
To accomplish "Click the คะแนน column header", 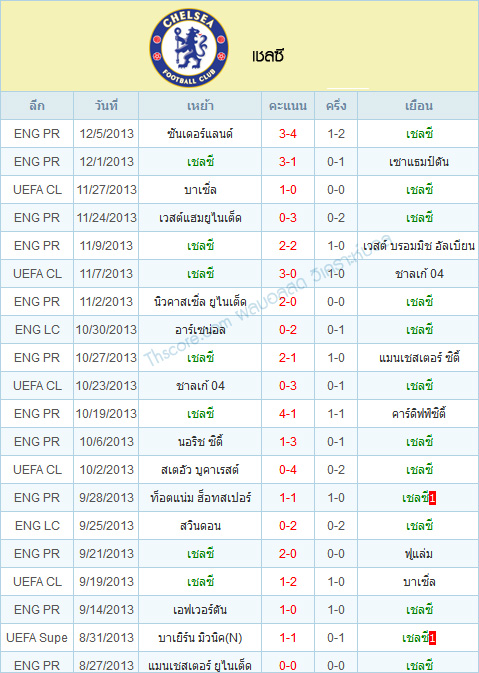I will pyautogui.click(x=288, y=106).
